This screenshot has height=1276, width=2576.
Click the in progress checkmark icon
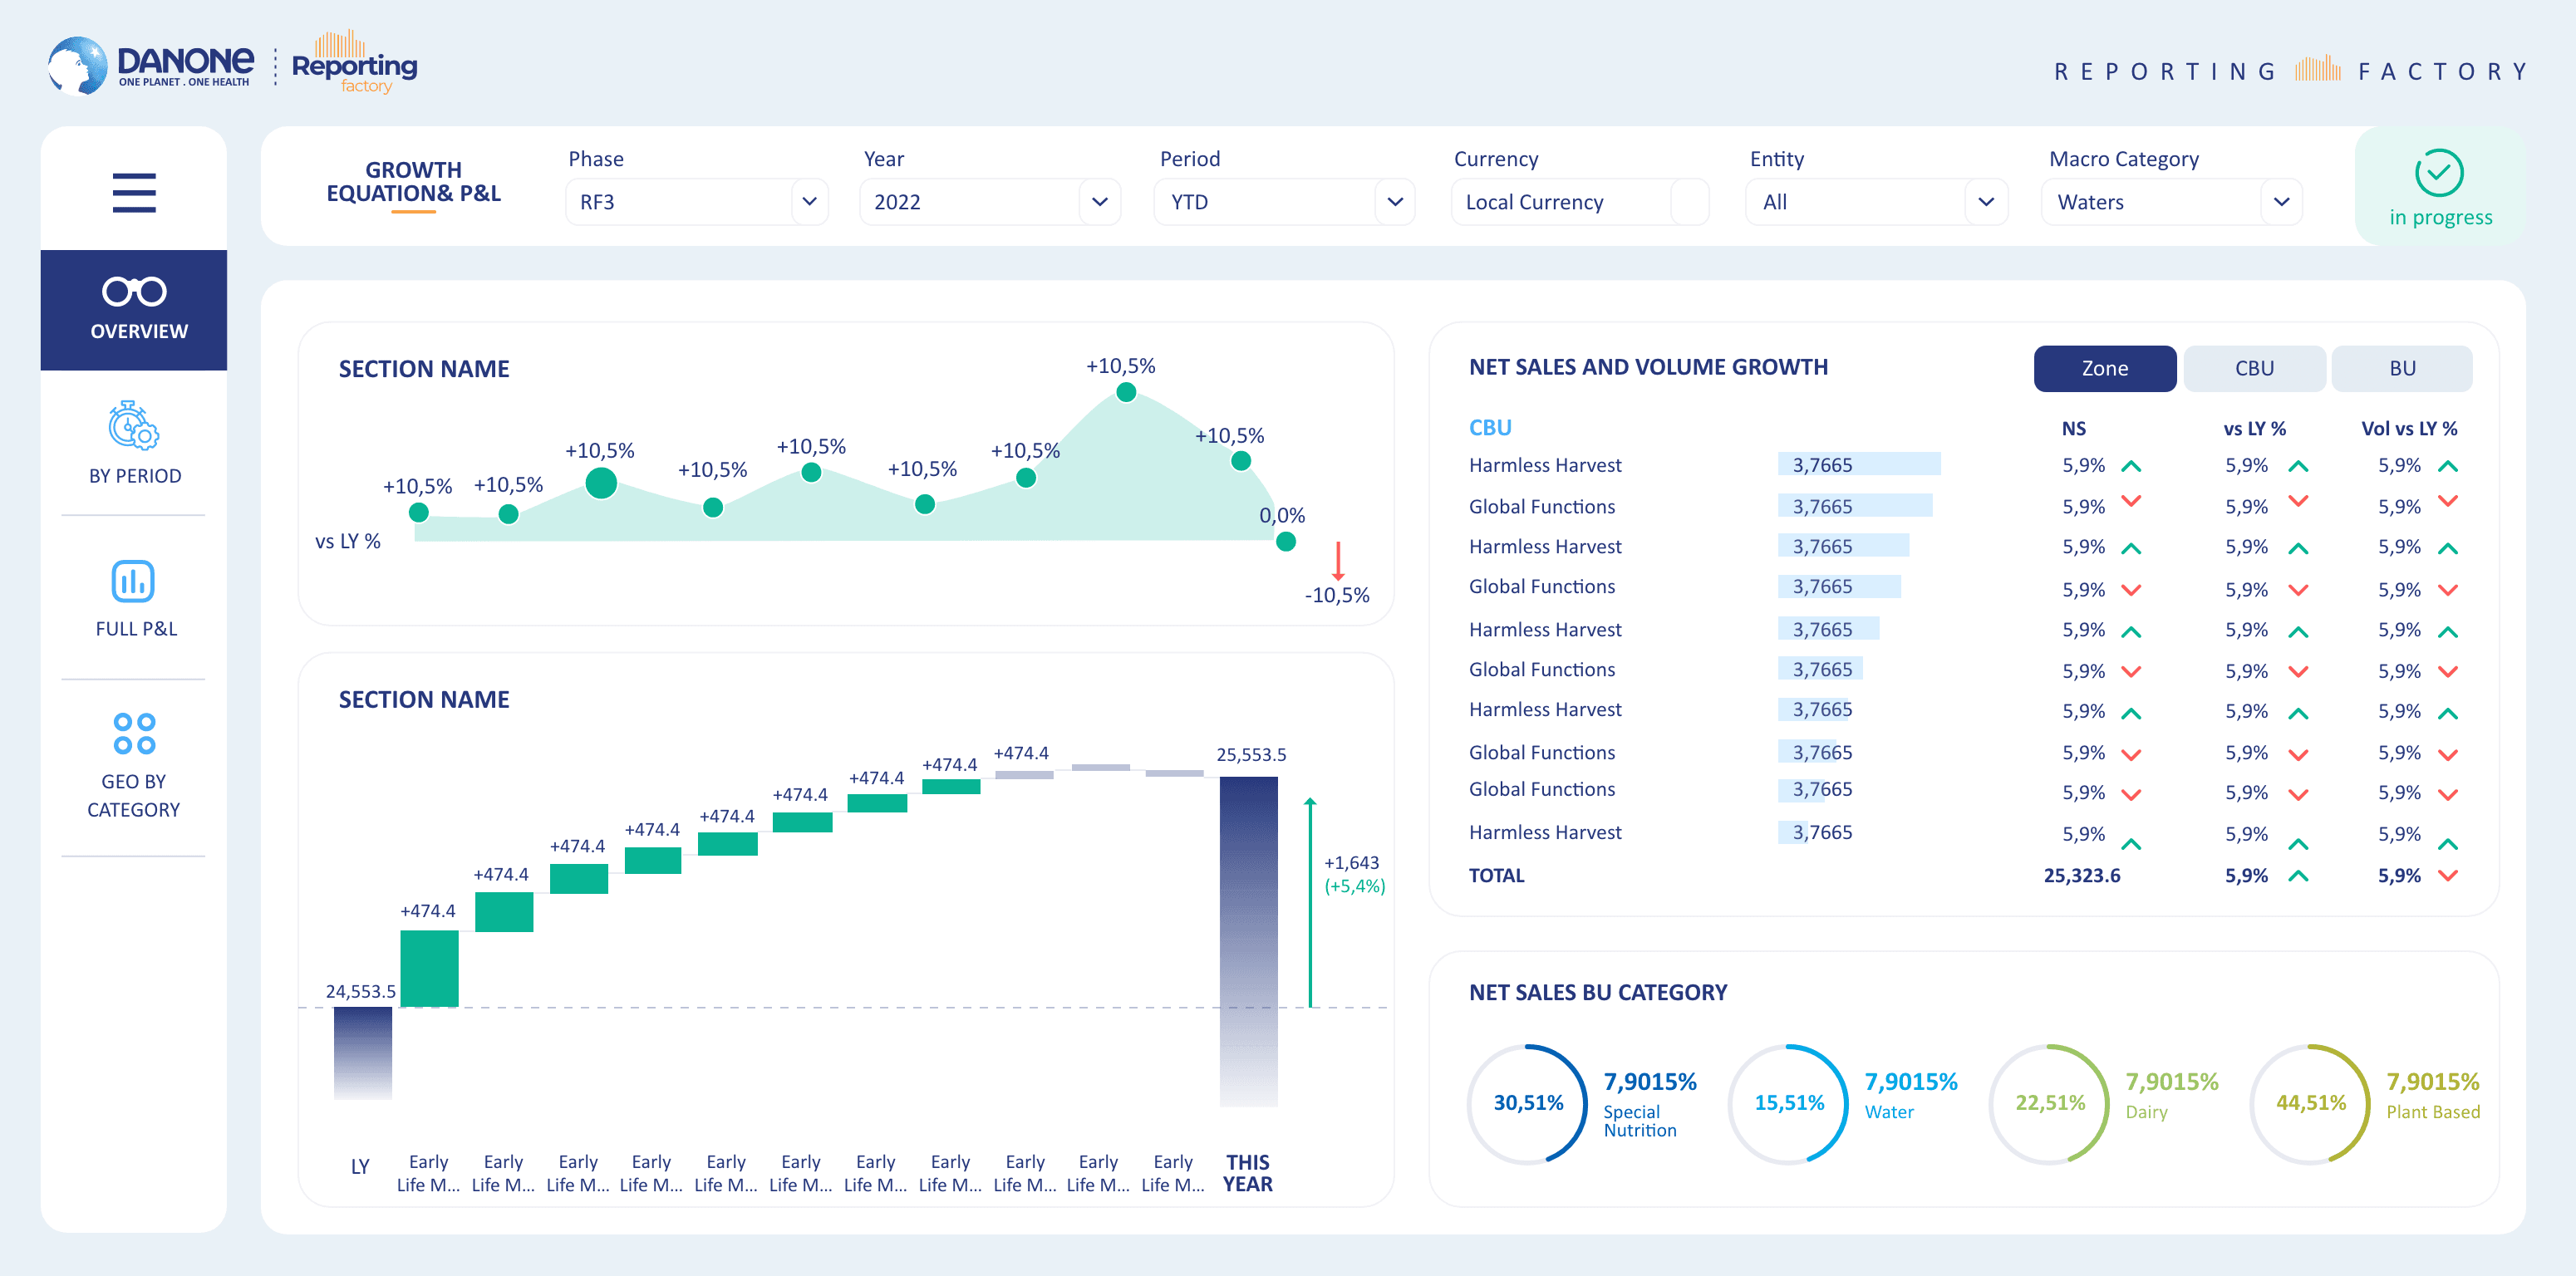point(2439,173)
